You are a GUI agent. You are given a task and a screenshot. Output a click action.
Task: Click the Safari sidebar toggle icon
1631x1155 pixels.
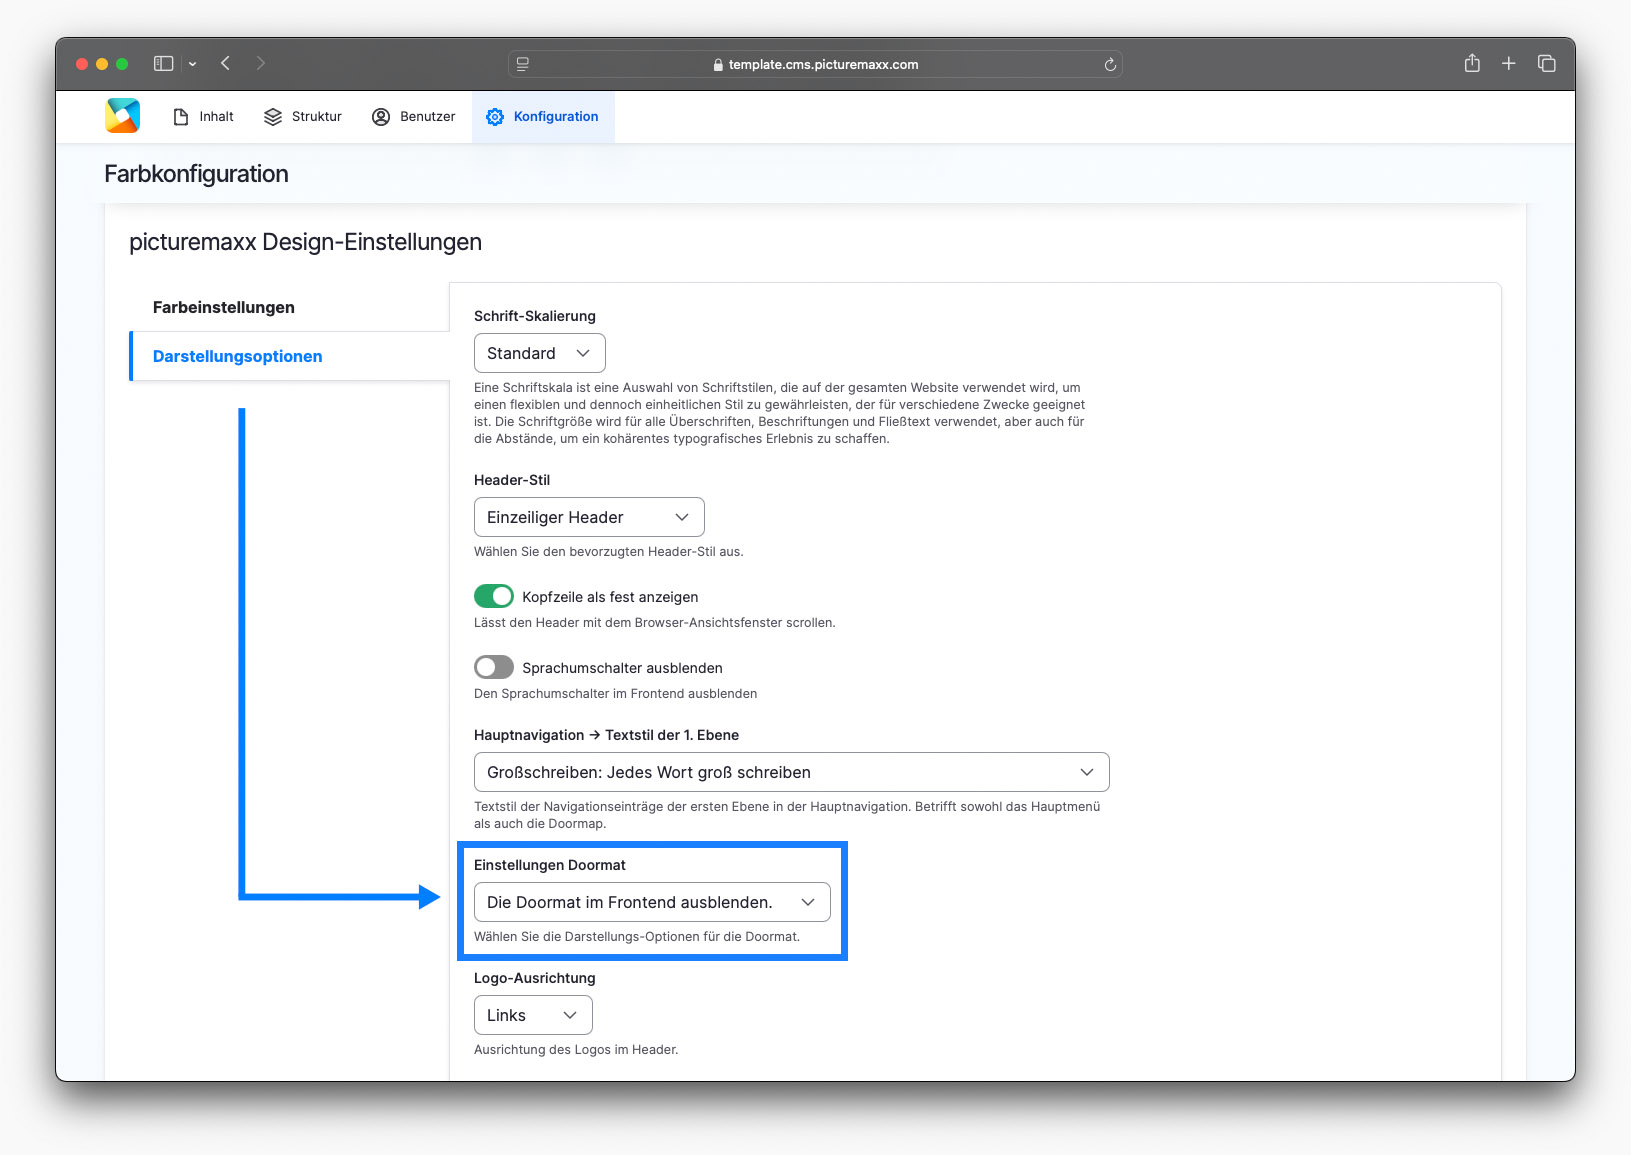pos(164,63)
